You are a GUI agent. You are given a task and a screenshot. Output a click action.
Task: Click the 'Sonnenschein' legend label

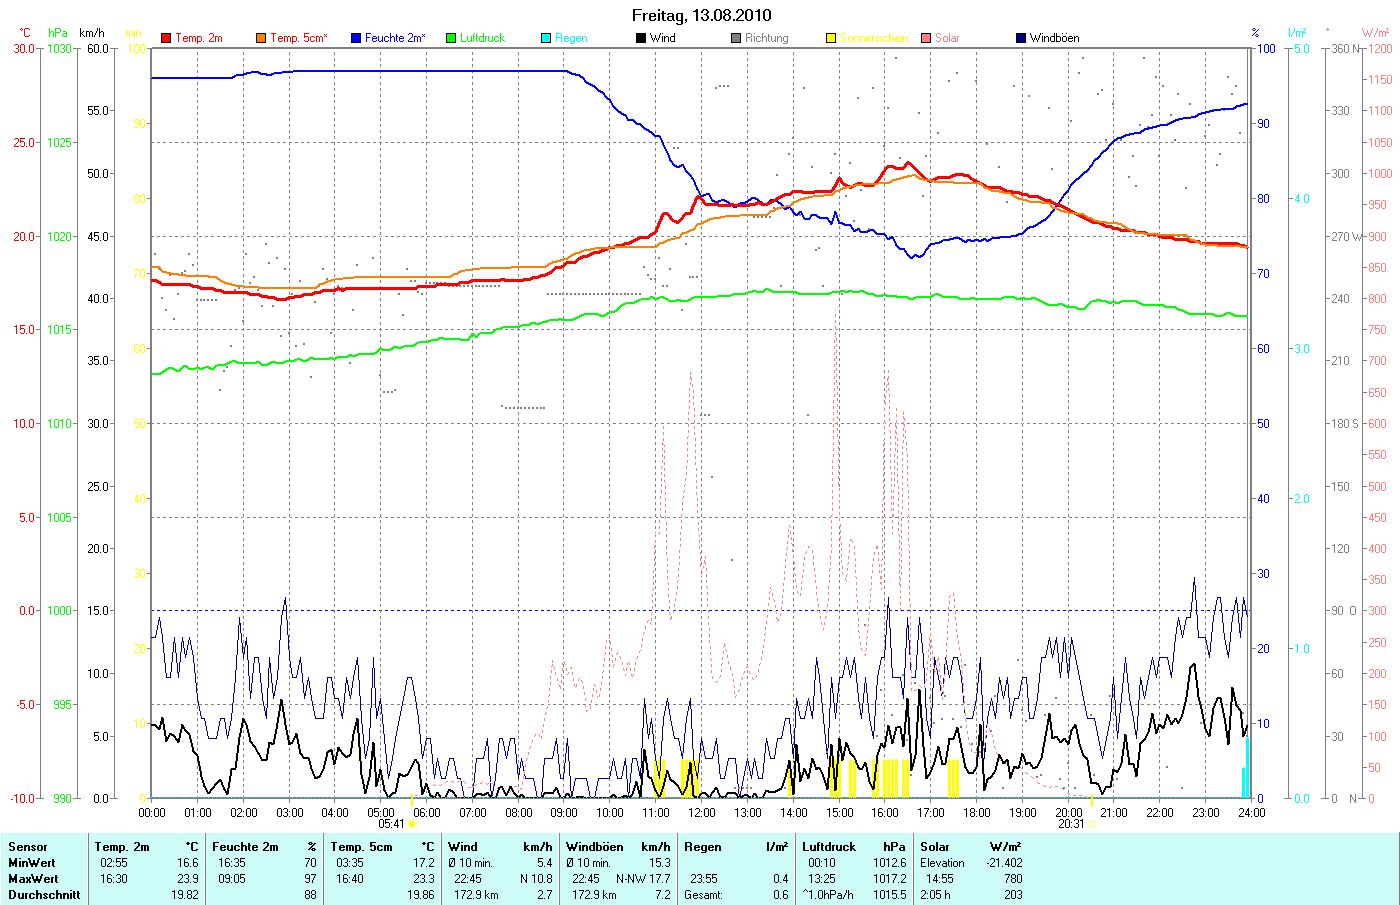[875, 38]
